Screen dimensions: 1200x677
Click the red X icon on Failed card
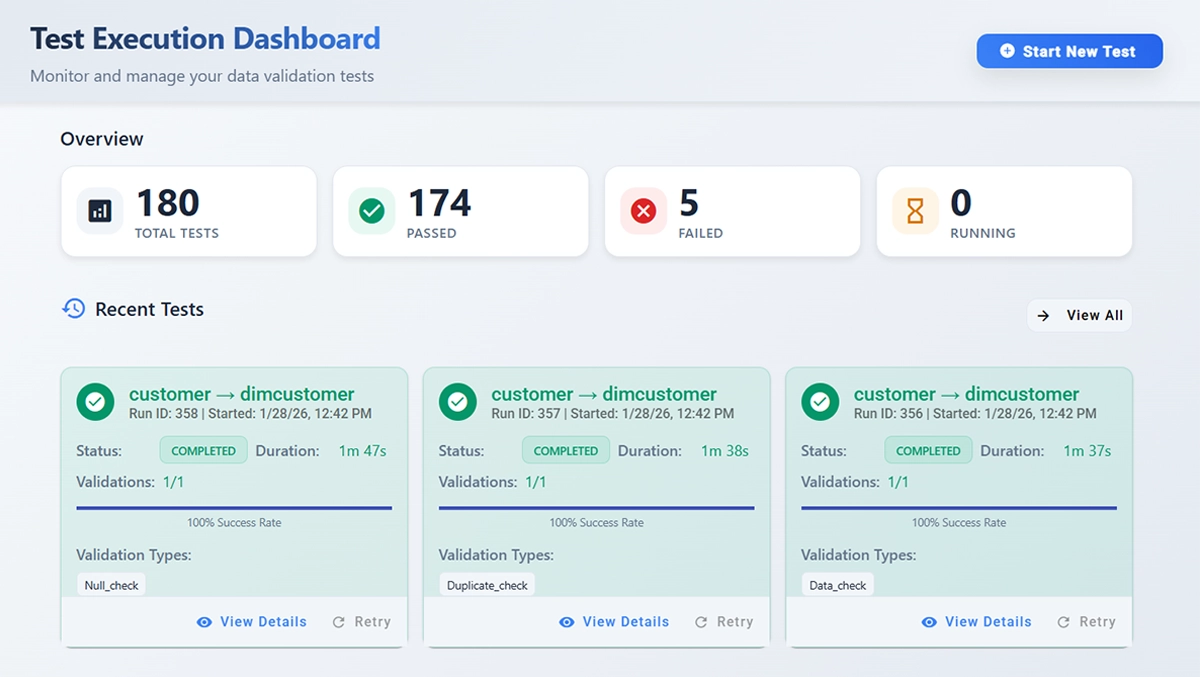(x=643, y=211)
